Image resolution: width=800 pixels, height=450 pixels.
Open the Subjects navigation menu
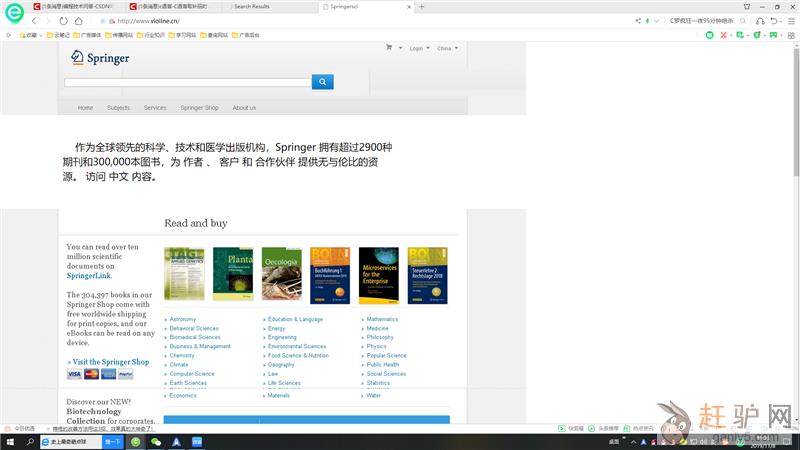coord(118,108)
